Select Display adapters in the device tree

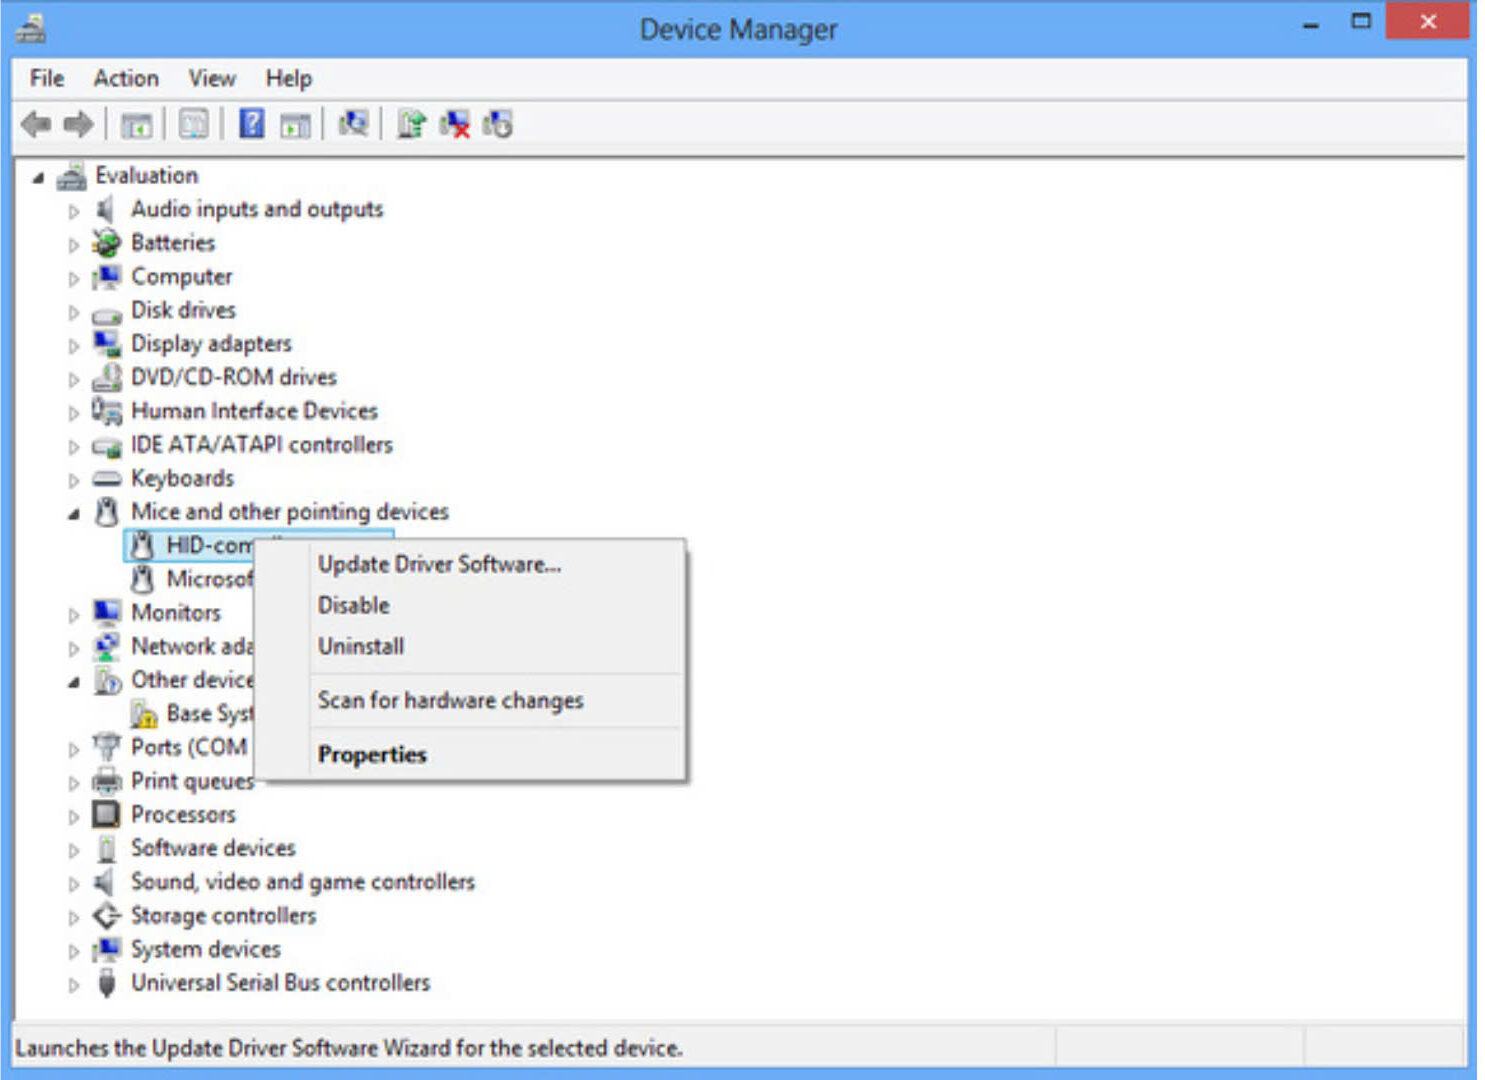(211, 344)
